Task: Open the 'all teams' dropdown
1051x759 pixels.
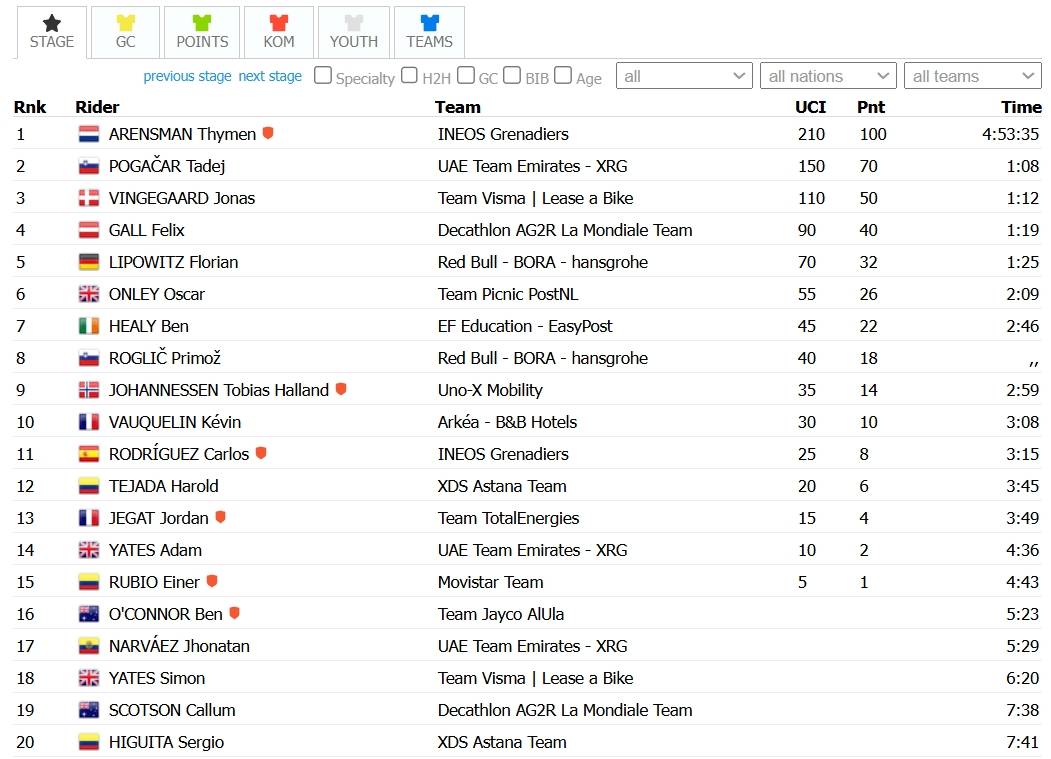Action: pos(973,76)
